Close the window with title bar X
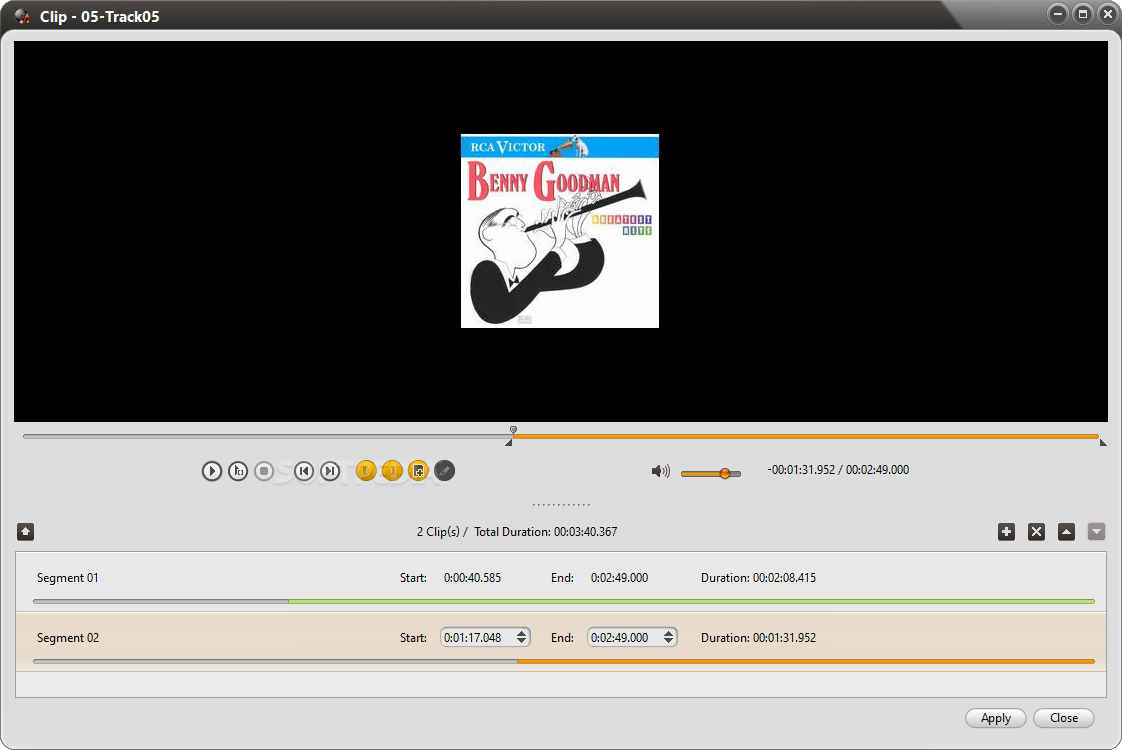This screenshot has height=750, width=1122. pos(1108,14)
